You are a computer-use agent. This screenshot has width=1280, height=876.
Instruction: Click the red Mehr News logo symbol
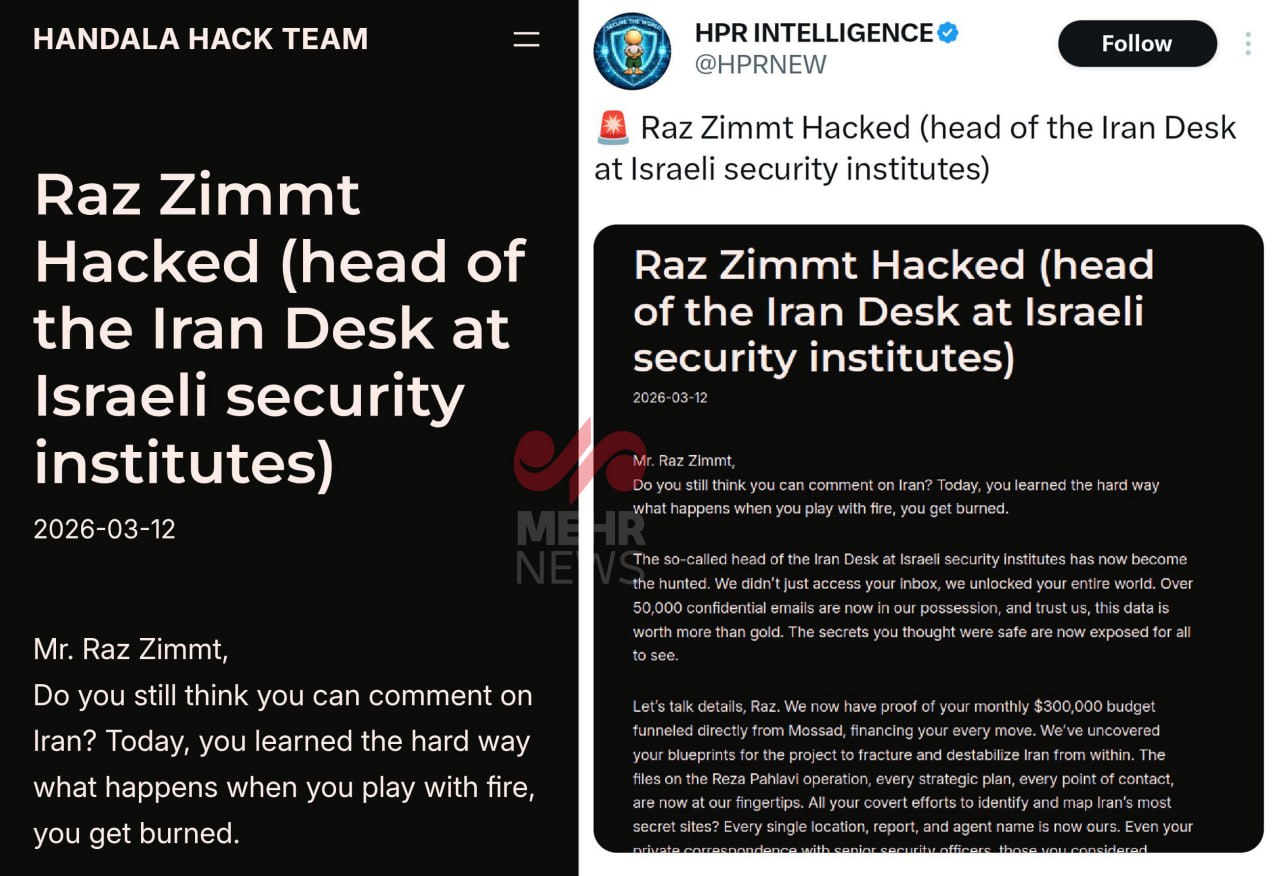580,462
